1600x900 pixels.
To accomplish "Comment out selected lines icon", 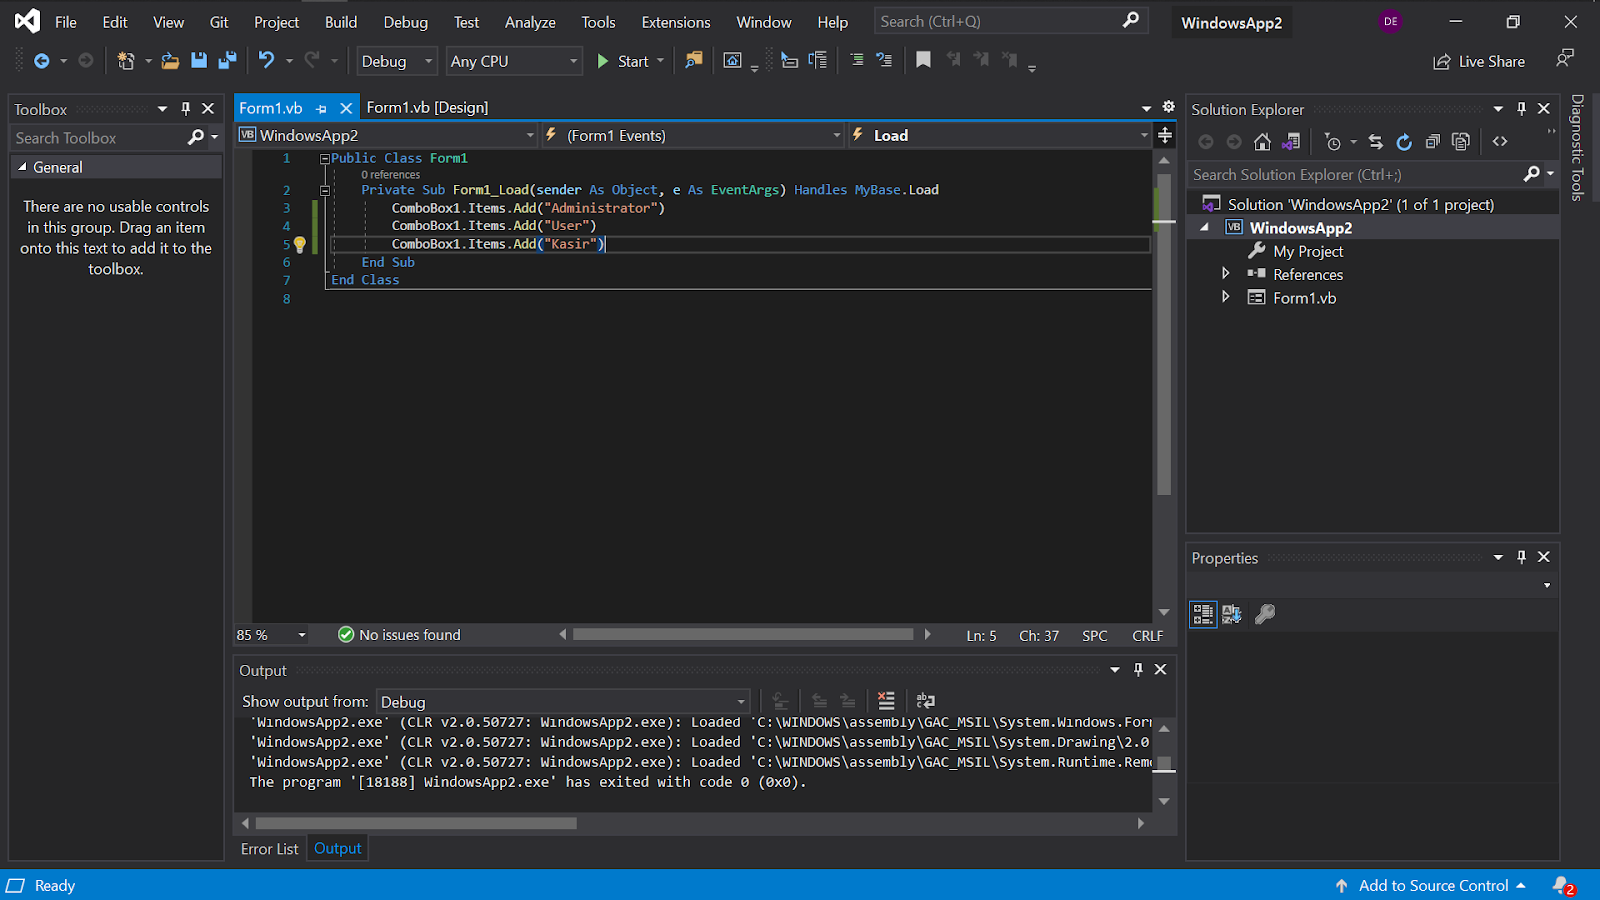I will [x=856, y=60].
